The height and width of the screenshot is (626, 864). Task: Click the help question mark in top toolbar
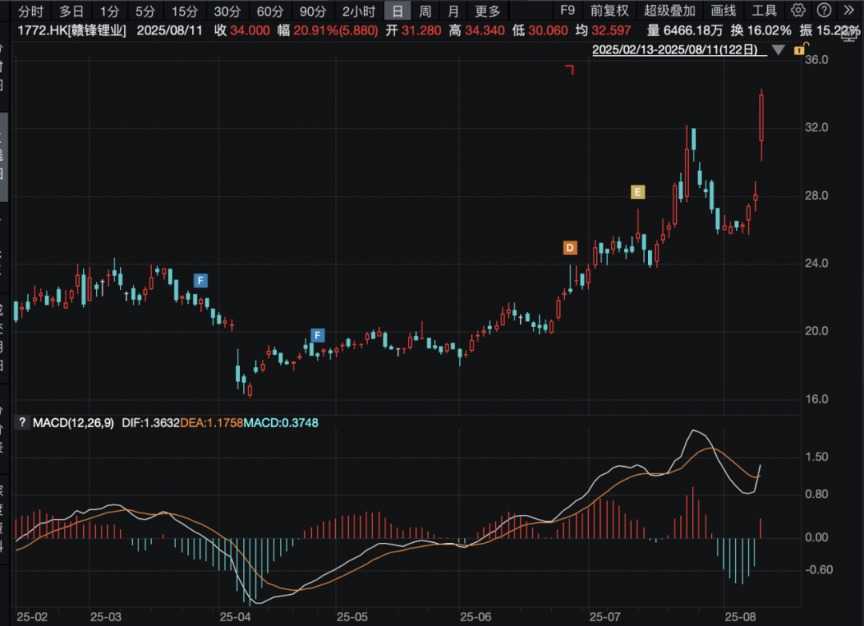(x=823, y=11)
